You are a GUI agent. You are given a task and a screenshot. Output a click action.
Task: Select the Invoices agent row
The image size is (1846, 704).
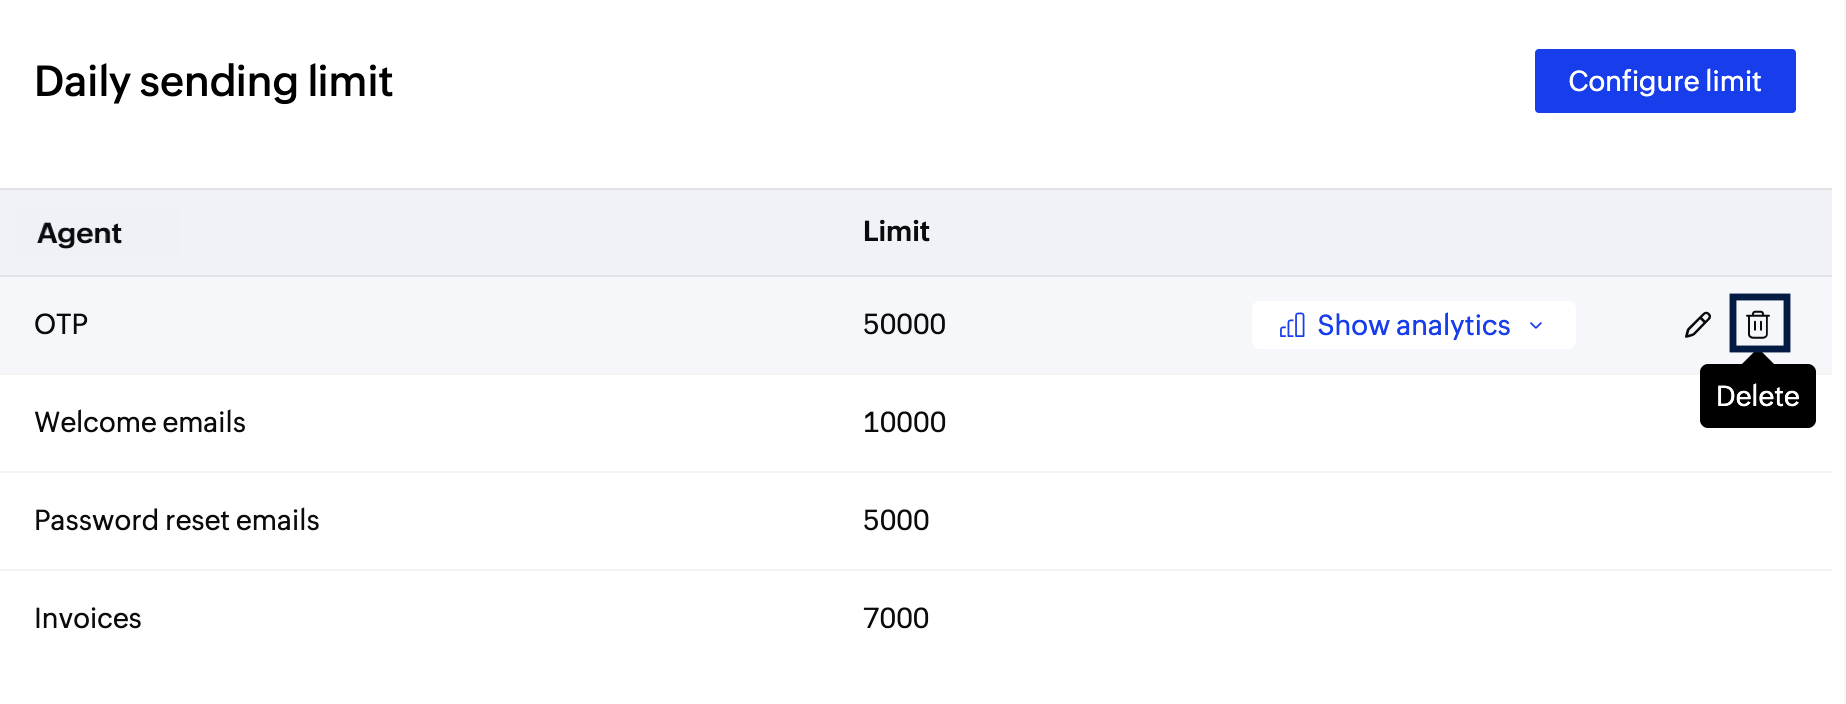pyautogui.click(x=88, y=618)
